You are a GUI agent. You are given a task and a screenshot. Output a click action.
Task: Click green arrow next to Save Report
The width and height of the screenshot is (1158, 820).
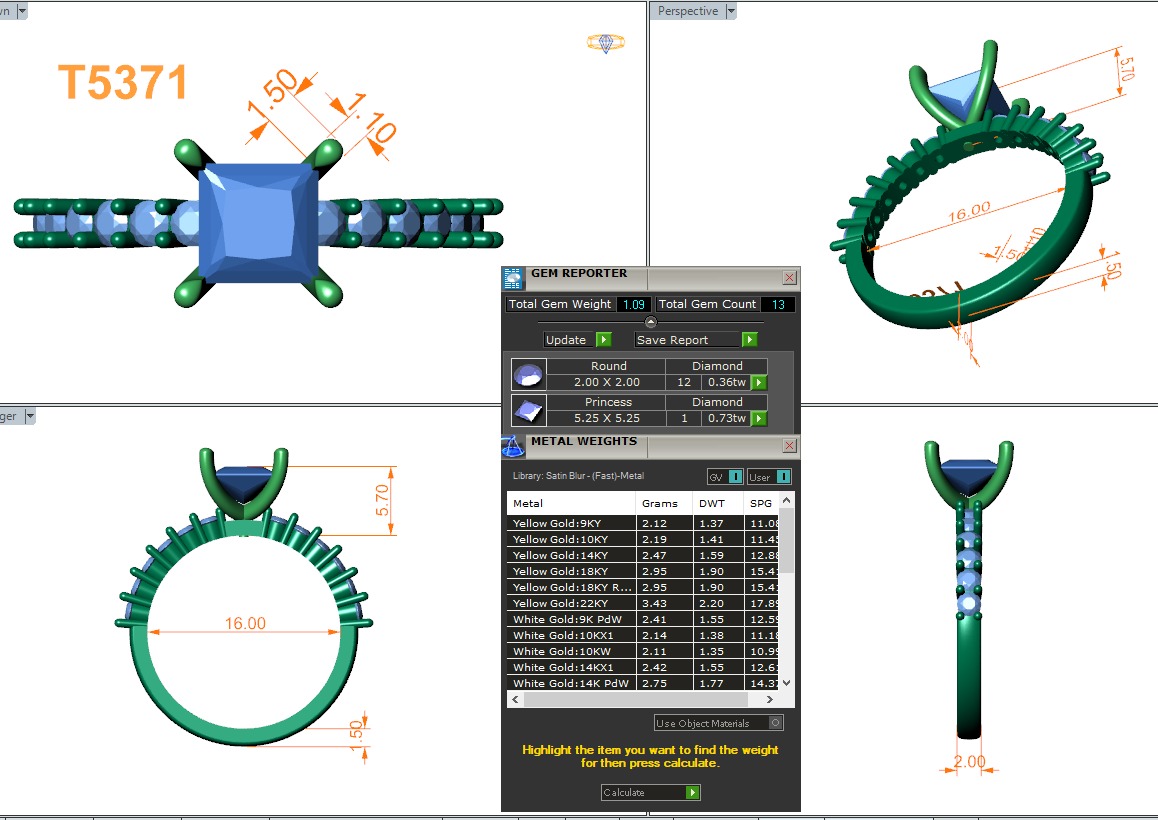749,340
